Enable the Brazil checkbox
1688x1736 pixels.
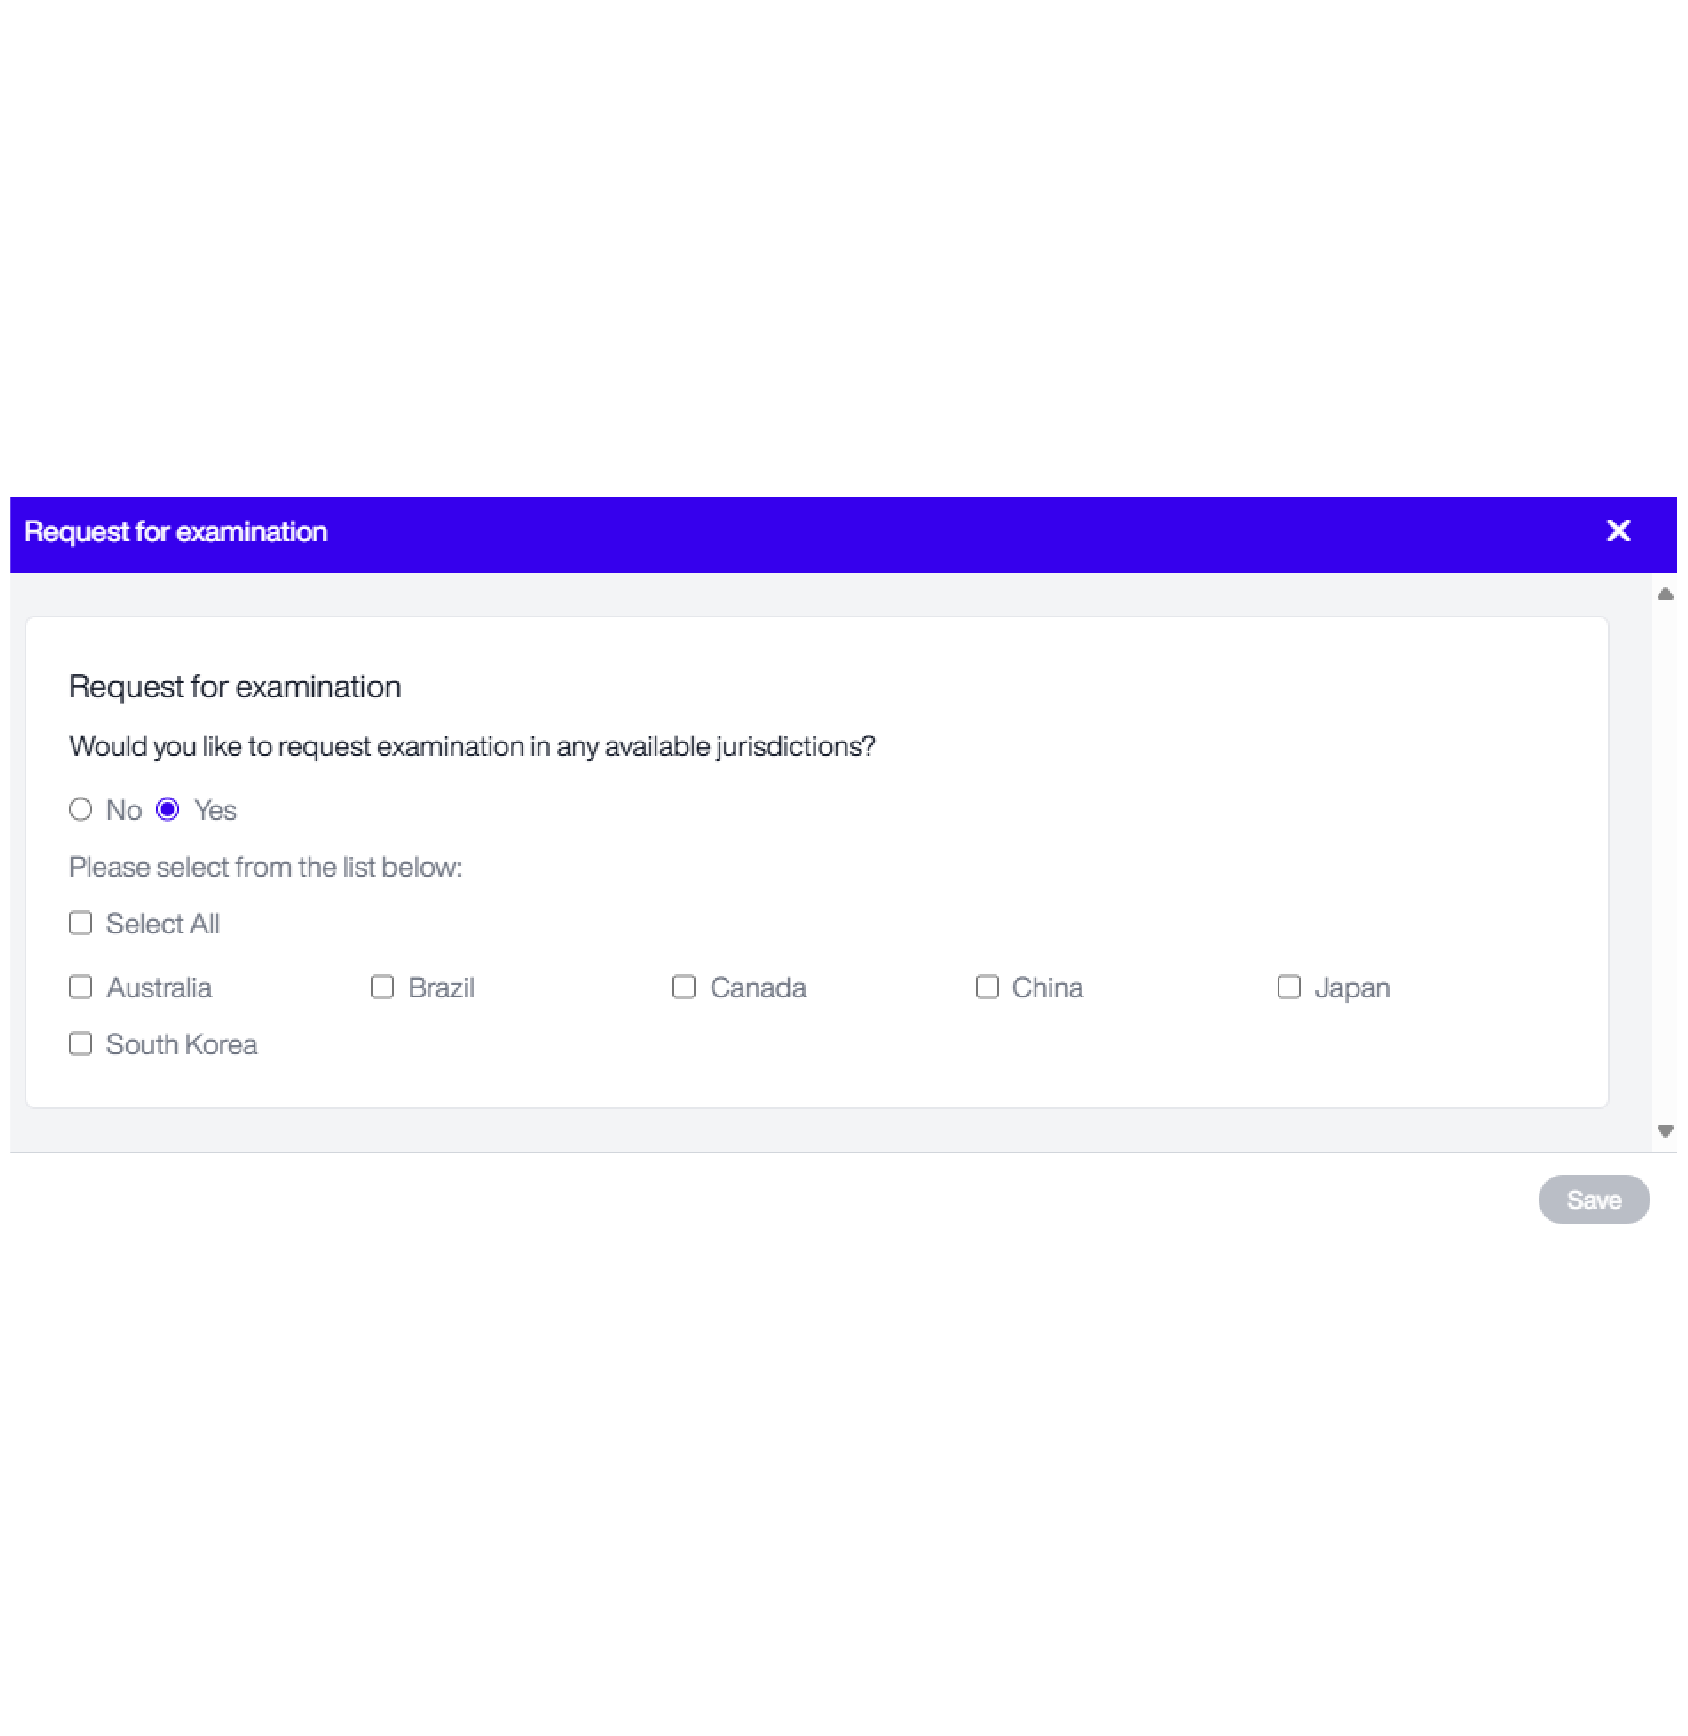pyautogui.click(x=382, y=987)
